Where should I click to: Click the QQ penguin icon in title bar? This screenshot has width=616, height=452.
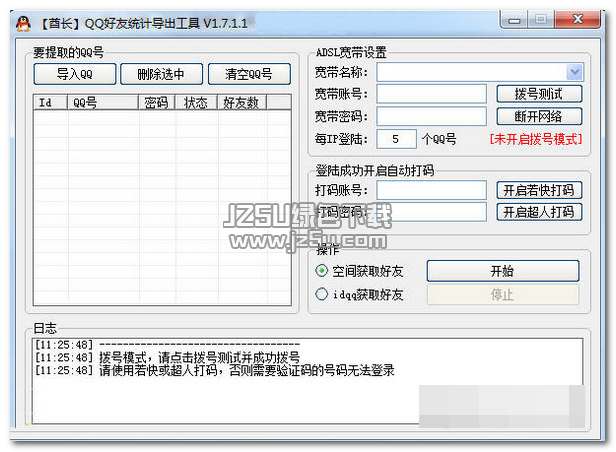click(24, 24)
